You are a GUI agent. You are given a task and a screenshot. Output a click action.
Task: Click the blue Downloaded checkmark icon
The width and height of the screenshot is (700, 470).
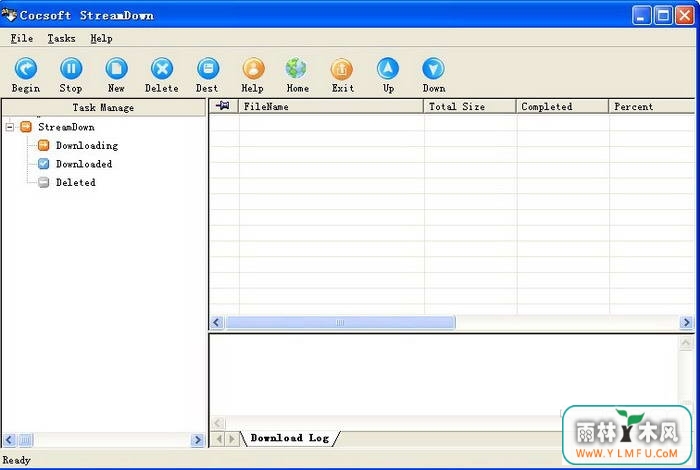[x=44, y=164]
